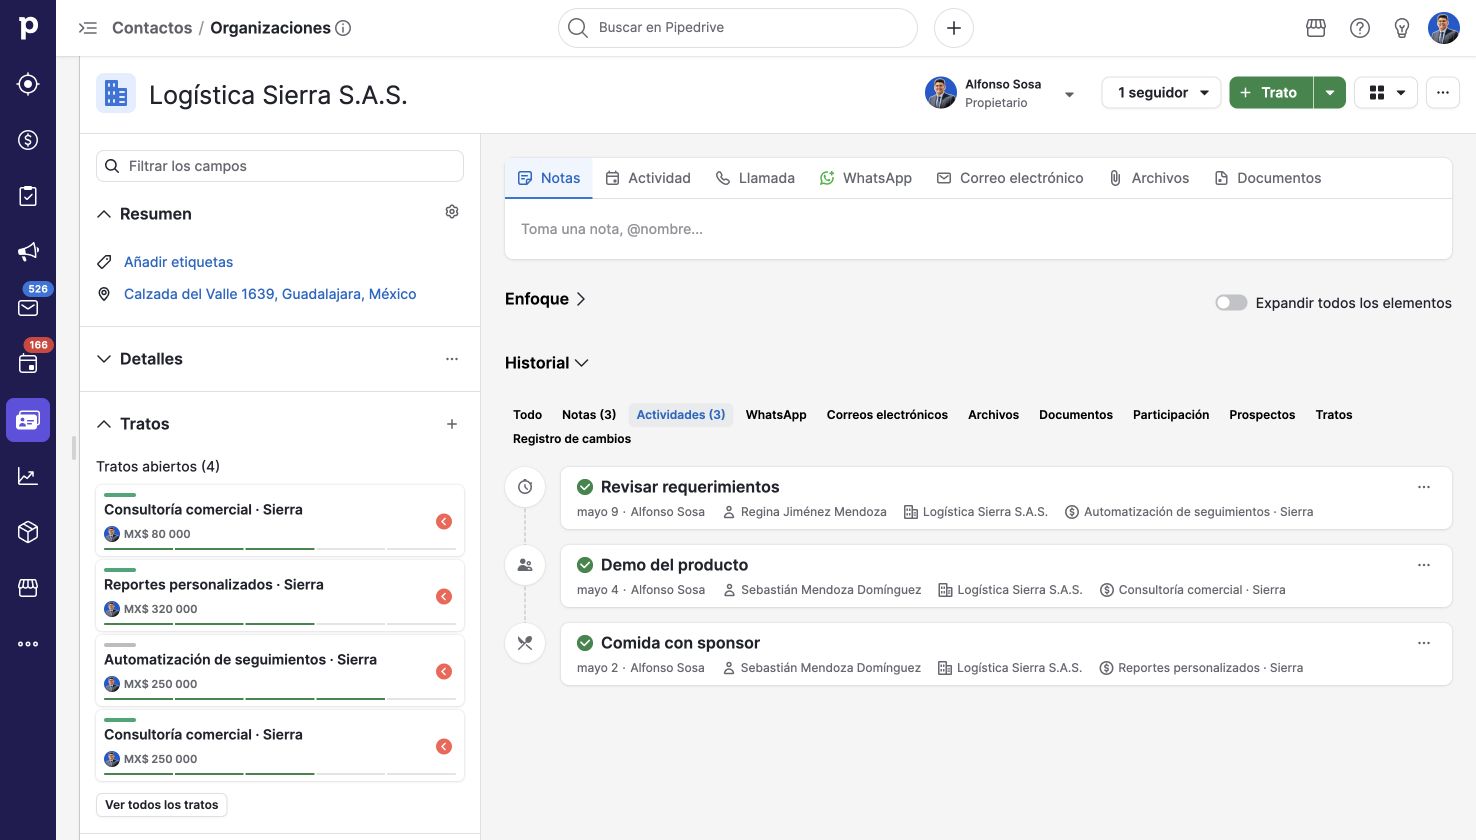Switch to Actividad tab
Image resolution: width=1476 pixels, height=840 pixels.
tap(648, 178)
